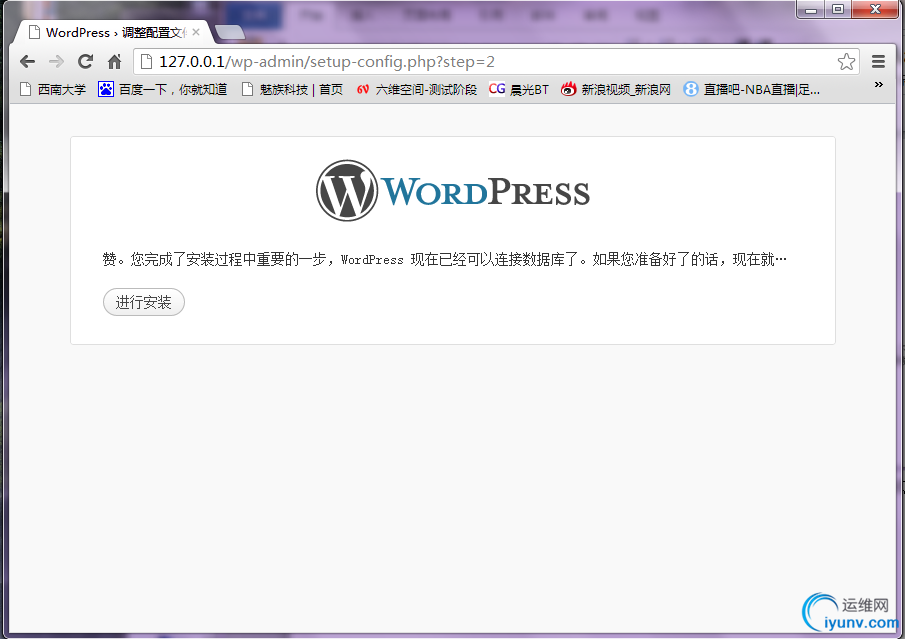905x639 pixels.
Task: Maximize the Chrome window
Action: click(838, 10)
